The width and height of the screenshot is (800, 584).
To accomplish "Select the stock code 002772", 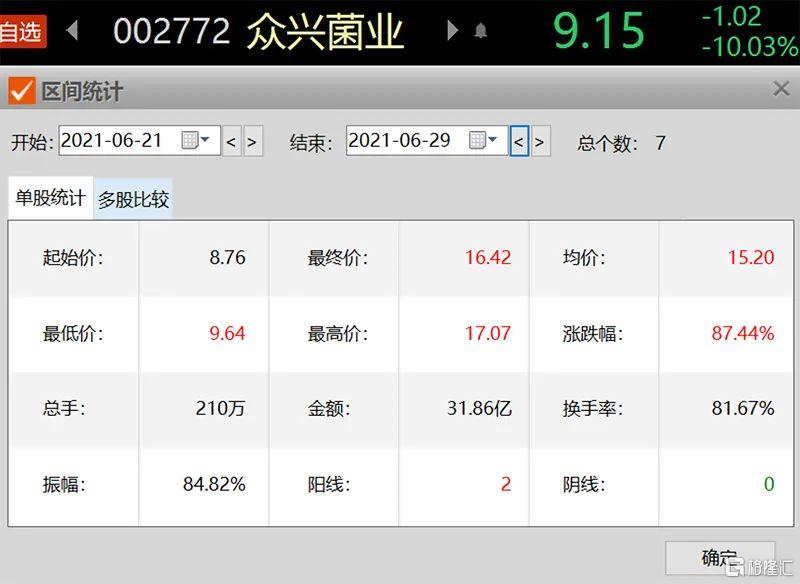I will coord(172,31).
